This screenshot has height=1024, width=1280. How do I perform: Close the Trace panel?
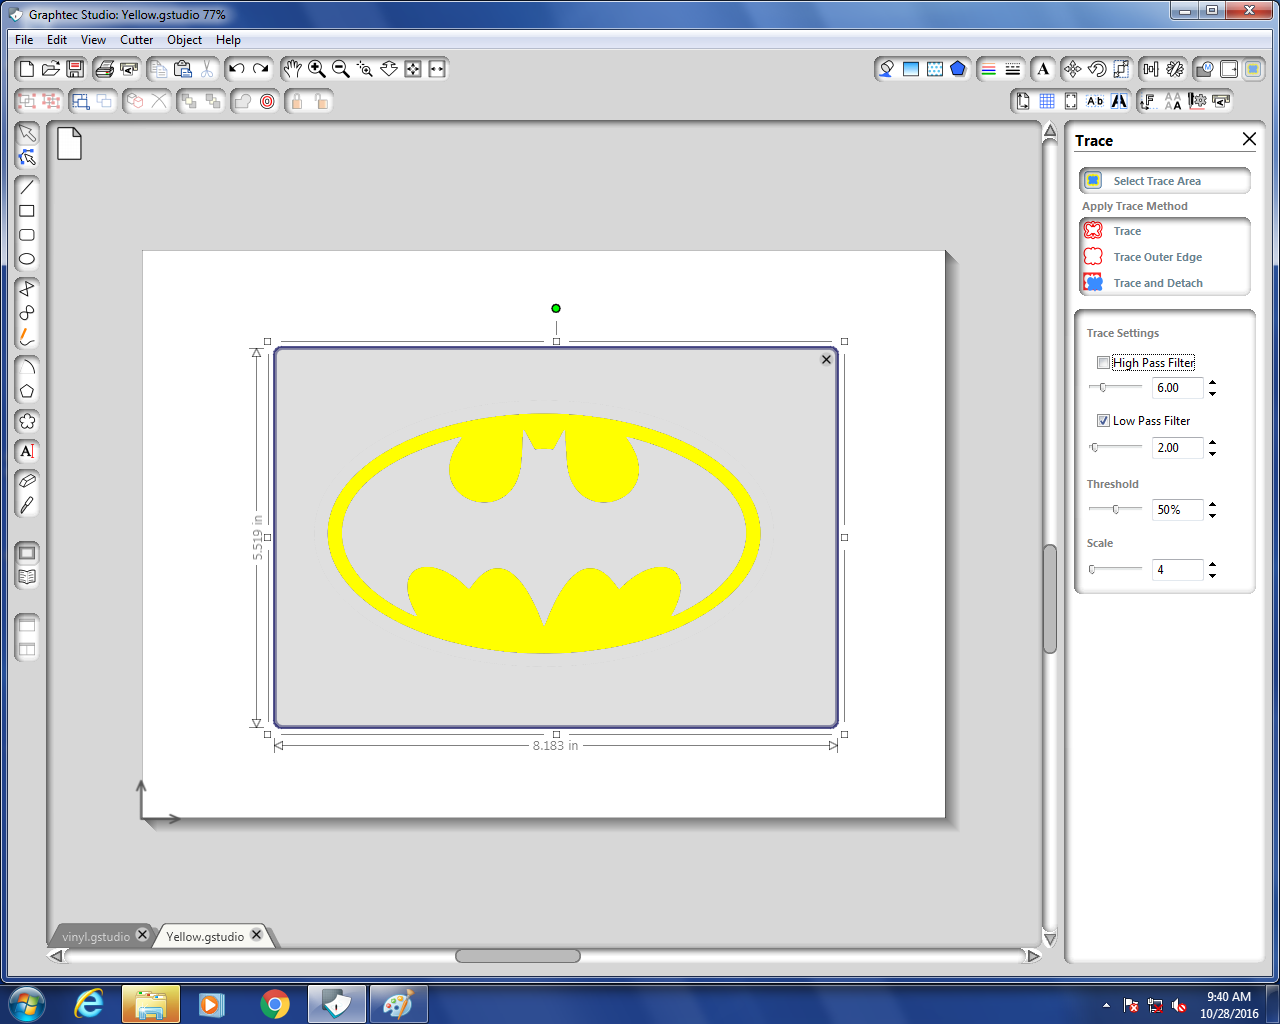pos(1249,139)
